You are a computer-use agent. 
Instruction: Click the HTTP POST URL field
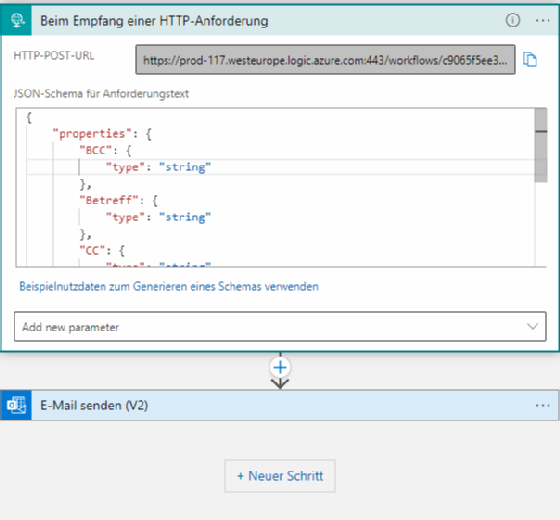[325, 60]
